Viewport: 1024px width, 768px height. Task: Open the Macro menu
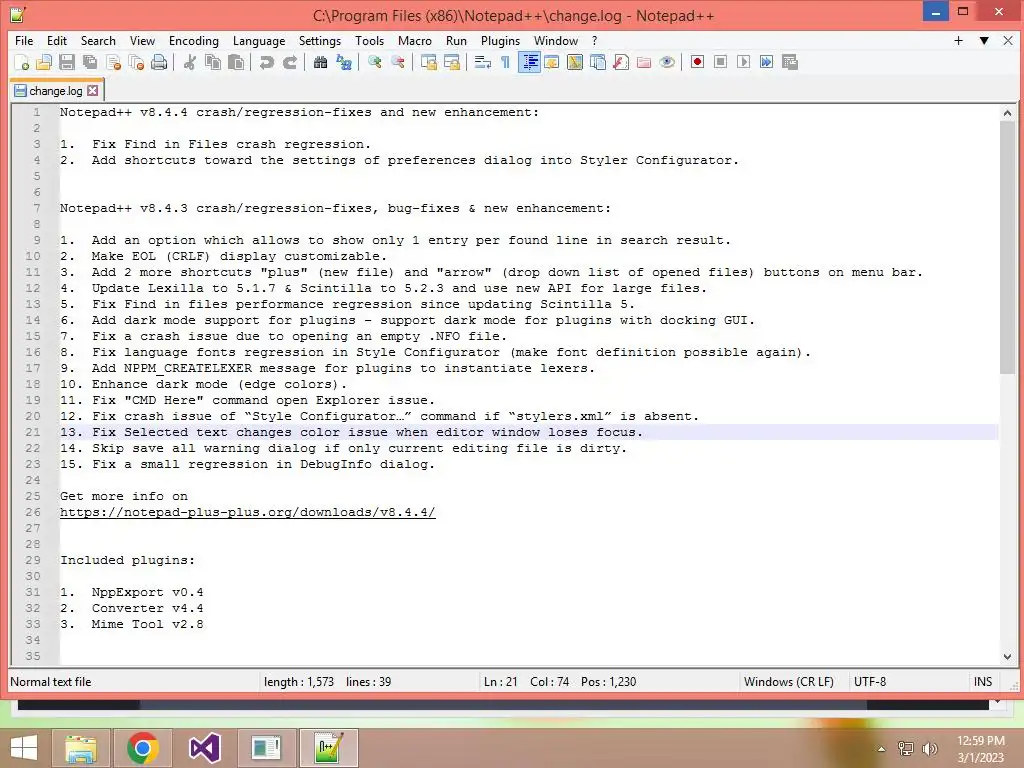[x=415, y=40]
